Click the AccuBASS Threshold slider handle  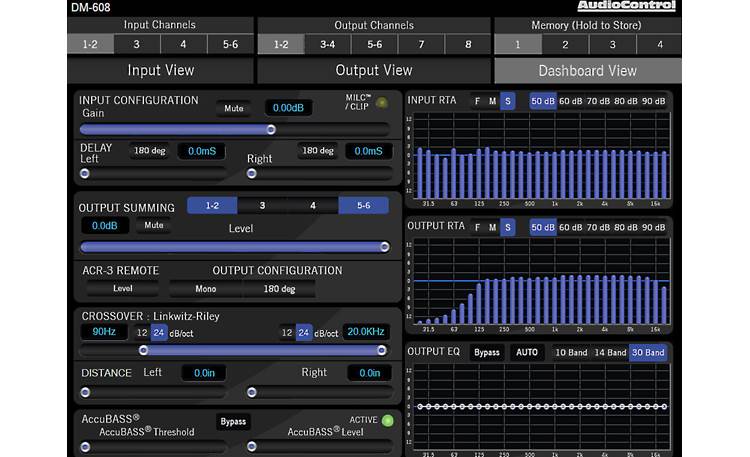tap(85, 447)
